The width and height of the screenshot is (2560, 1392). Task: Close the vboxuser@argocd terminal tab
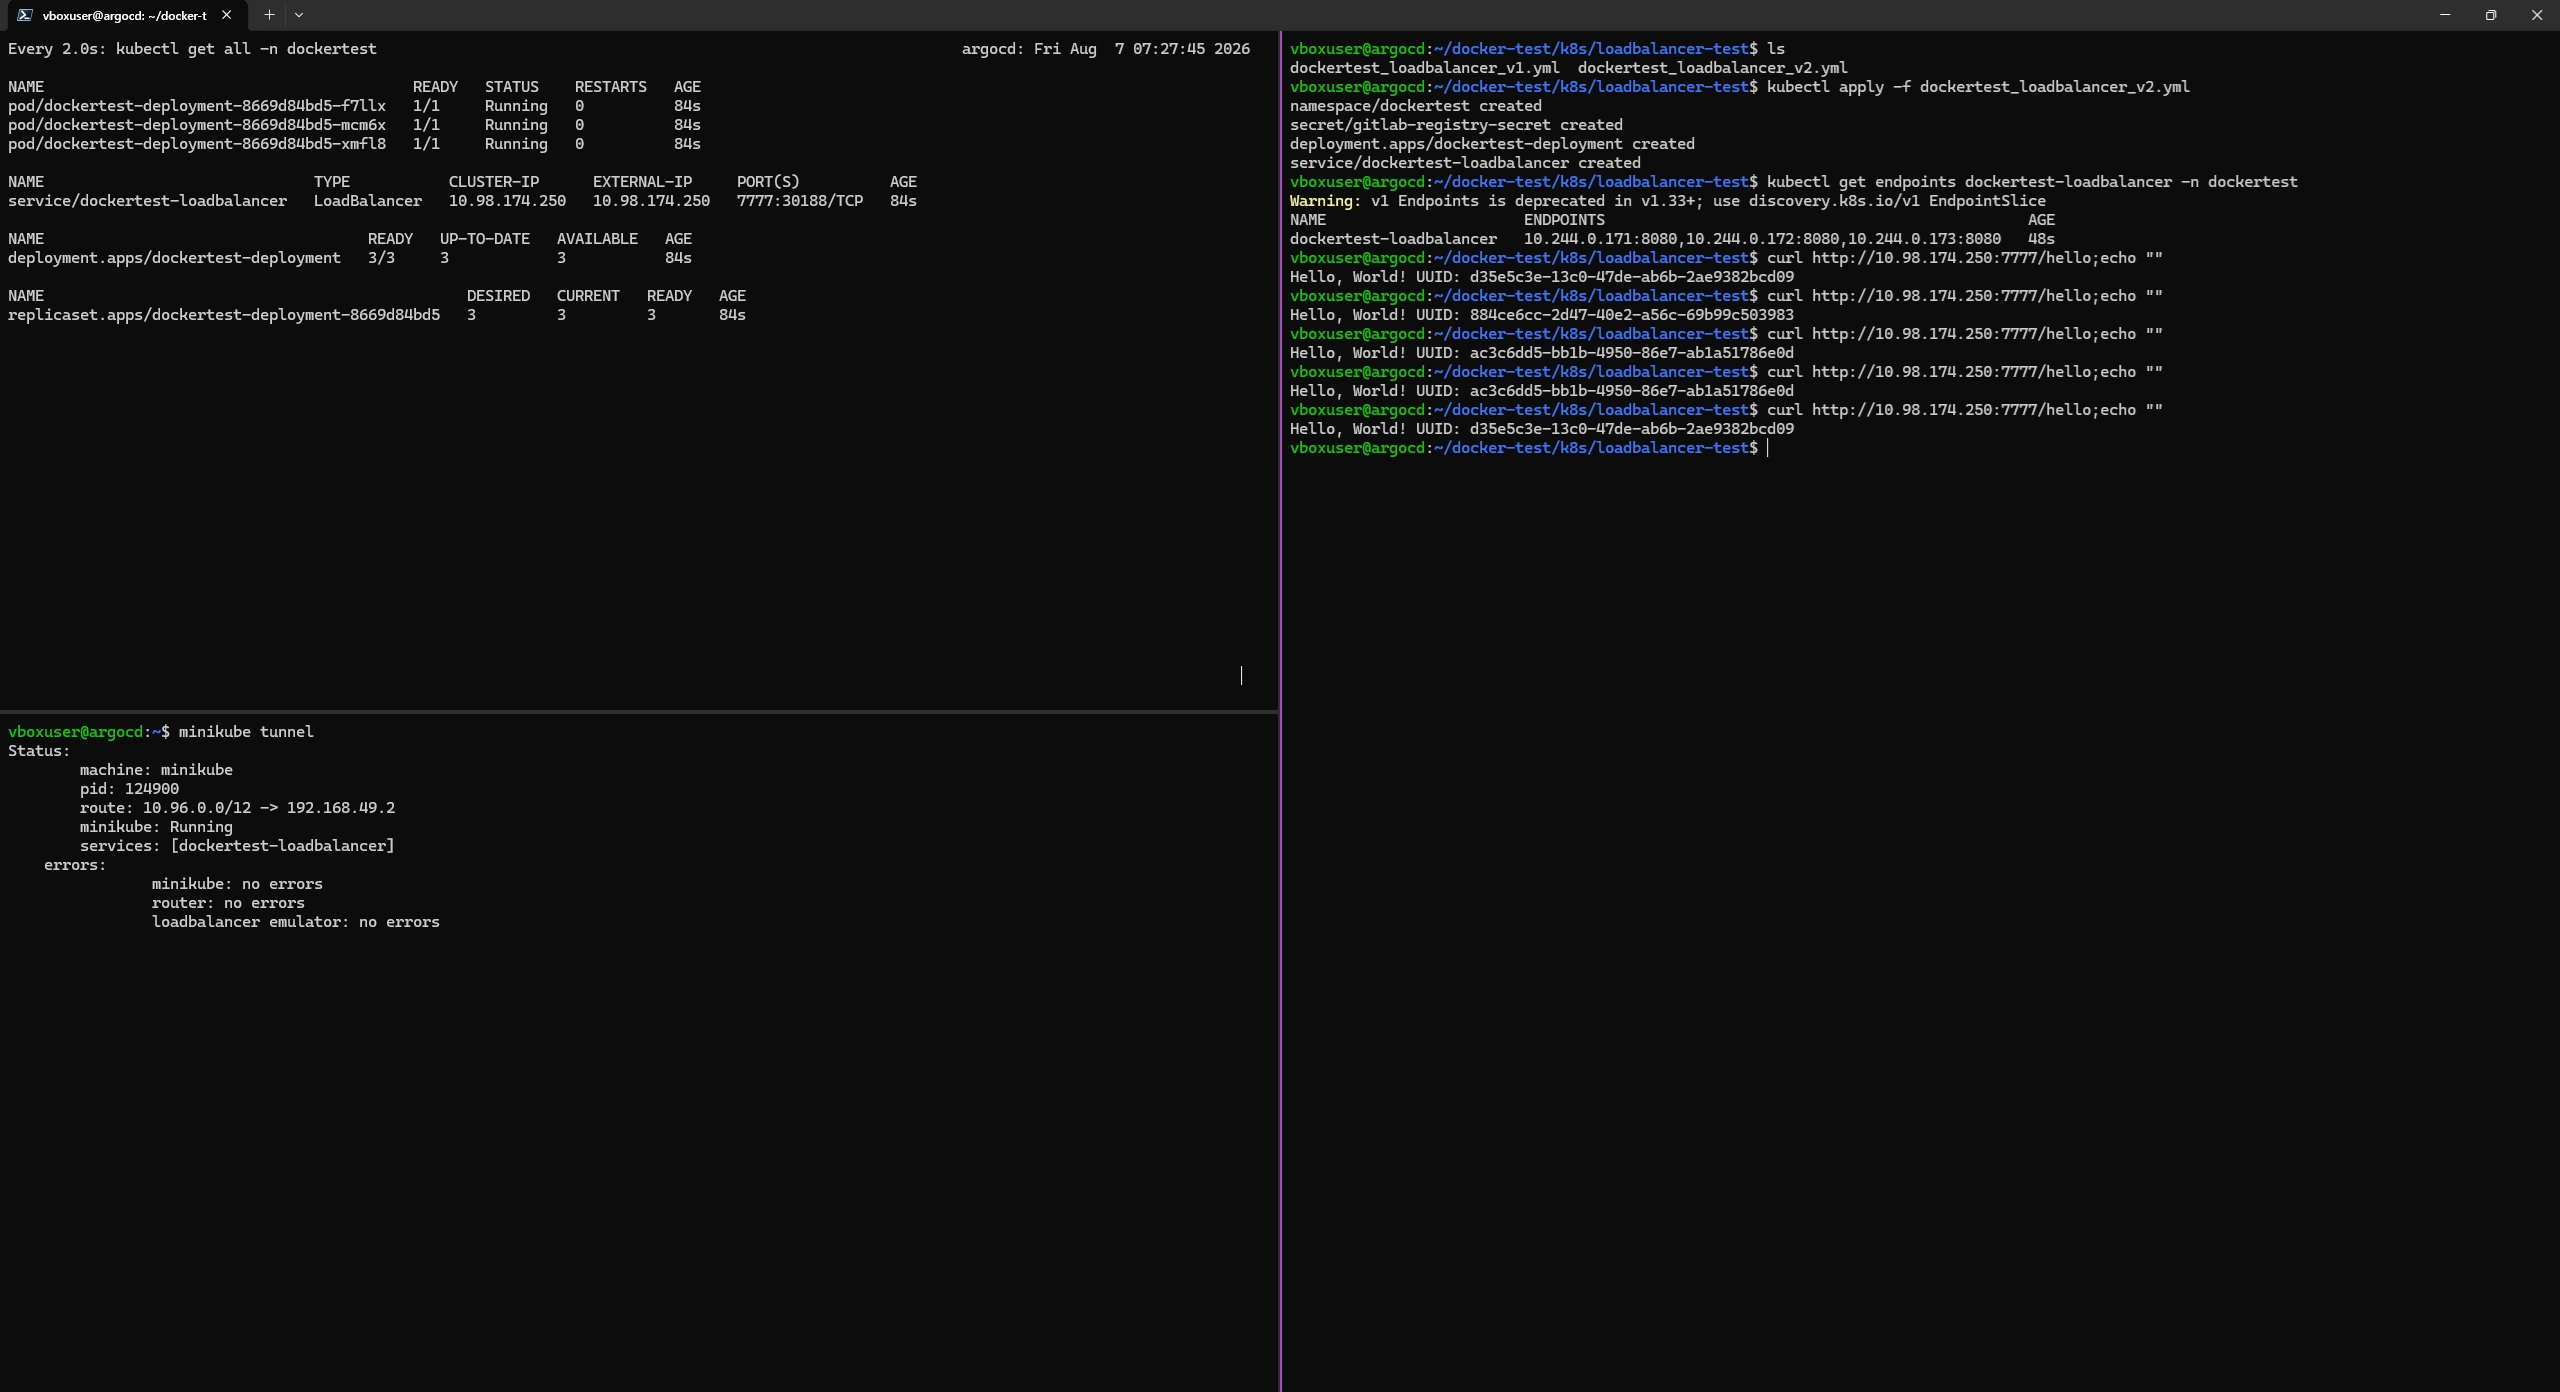pyautogui.click(x=226, y=15)
